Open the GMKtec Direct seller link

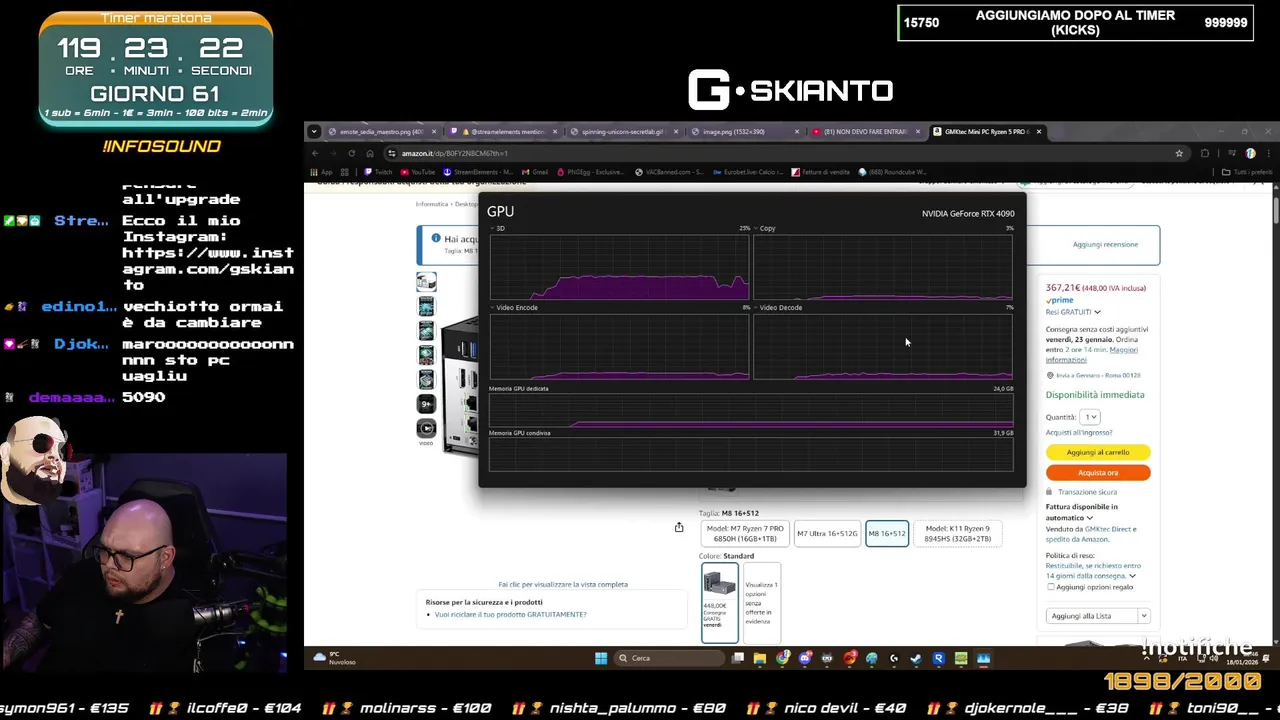pos(1110,529)
